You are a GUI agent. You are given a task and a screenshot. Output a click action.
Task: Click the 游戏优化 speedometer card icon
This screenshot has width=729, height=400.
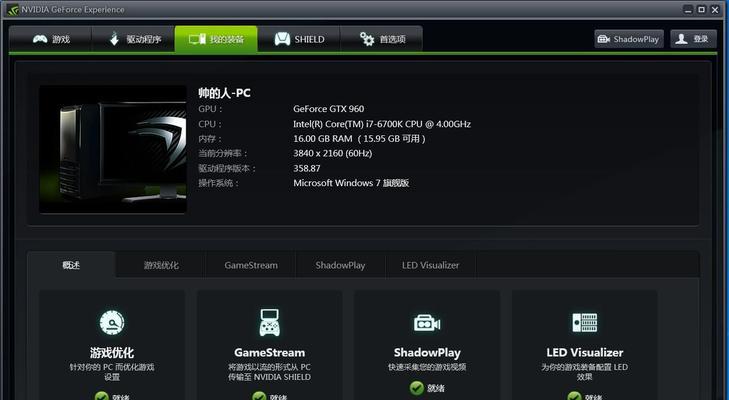click(x=112, y=322)
